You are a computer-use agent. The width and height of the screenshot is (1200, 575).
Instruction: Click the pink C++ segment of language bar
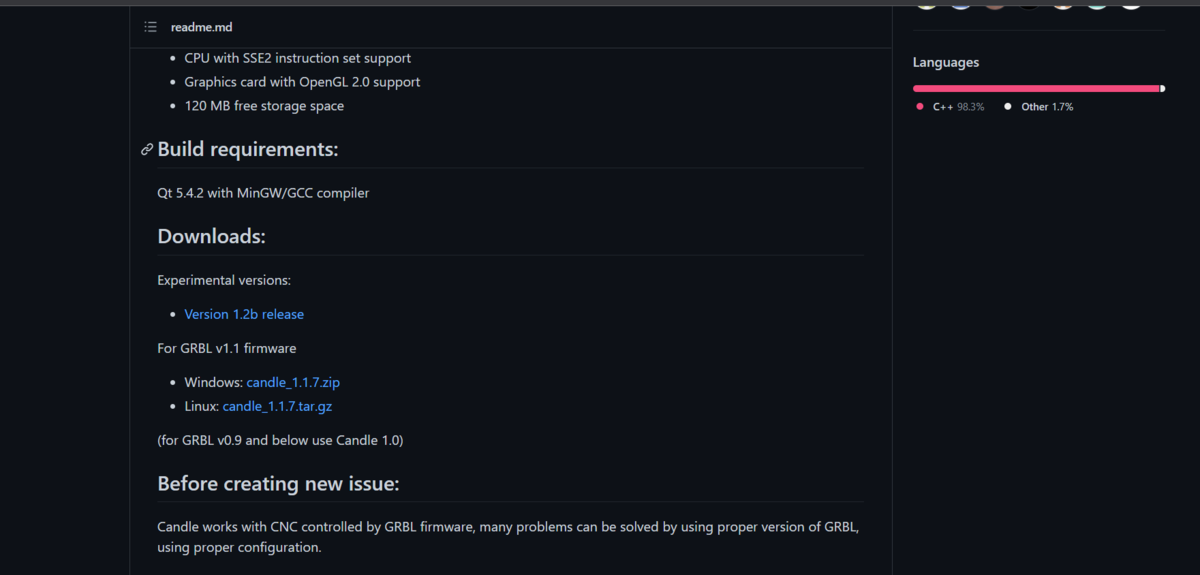(x=1036, y=89)
